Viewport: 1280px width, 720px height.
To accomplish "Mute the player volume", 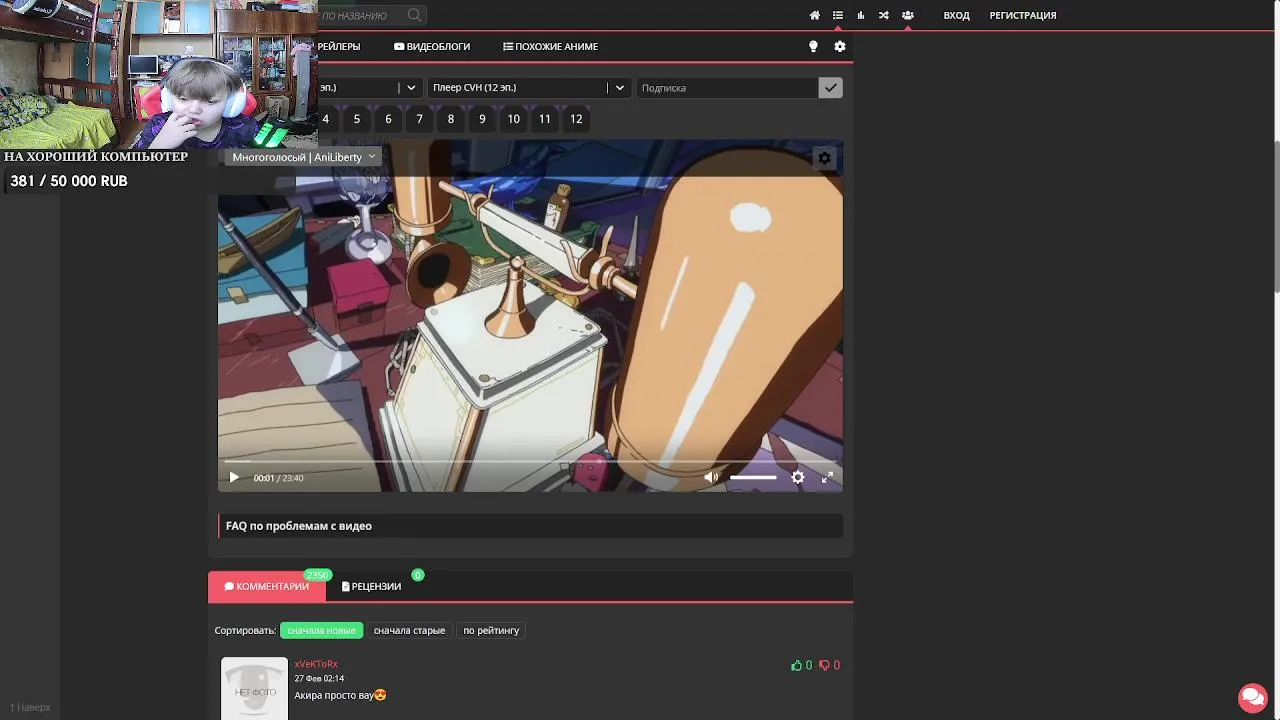I will pos(711,477).
